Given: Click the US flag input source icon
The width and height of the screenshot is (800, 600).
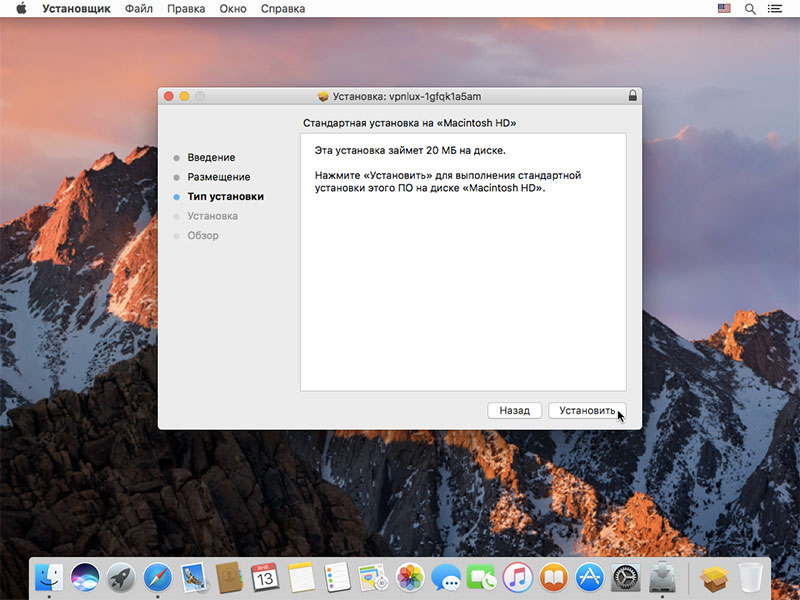Looking at the screenshot, I should [x=724, y=8].
